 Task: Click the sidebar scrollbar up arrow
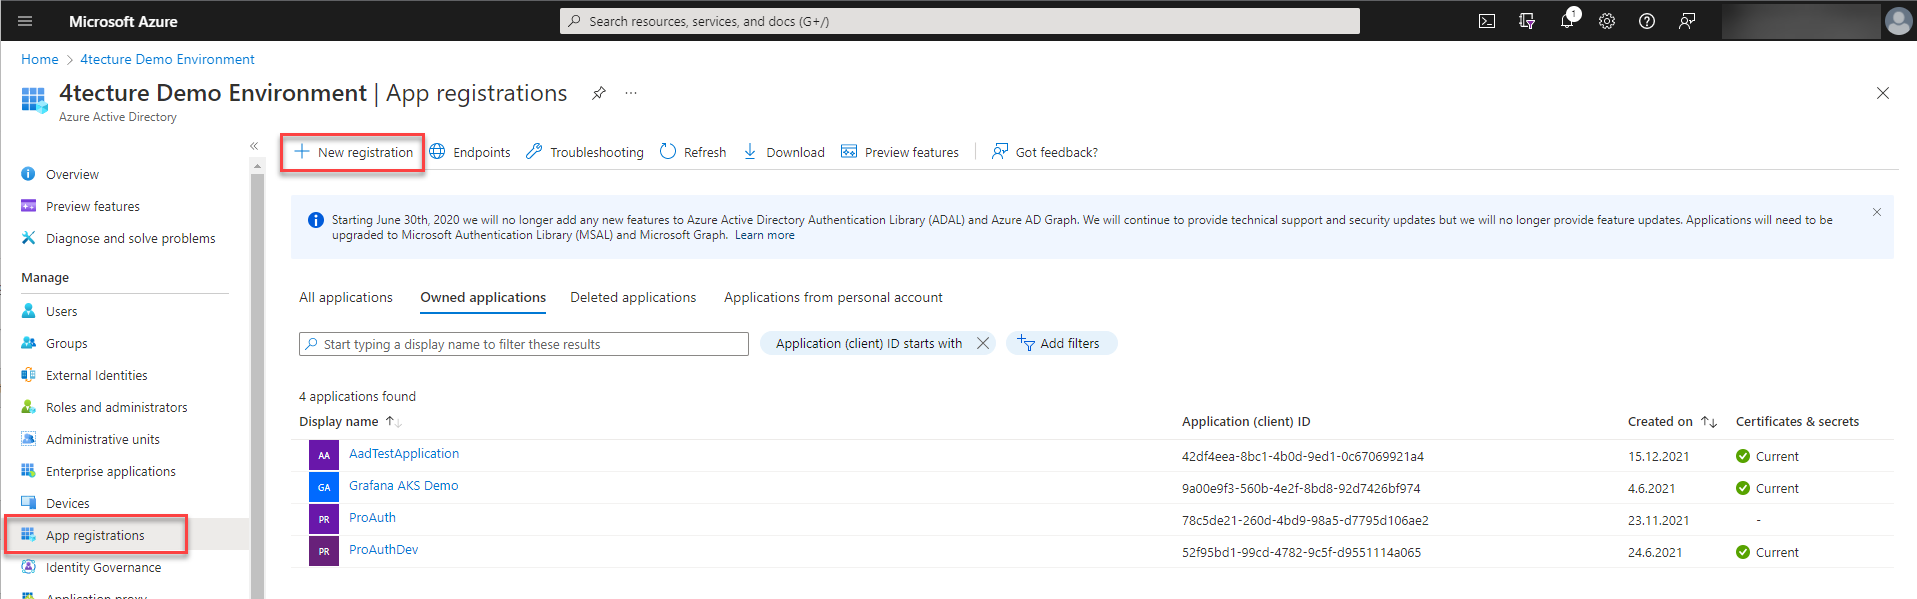coord(257,167)
